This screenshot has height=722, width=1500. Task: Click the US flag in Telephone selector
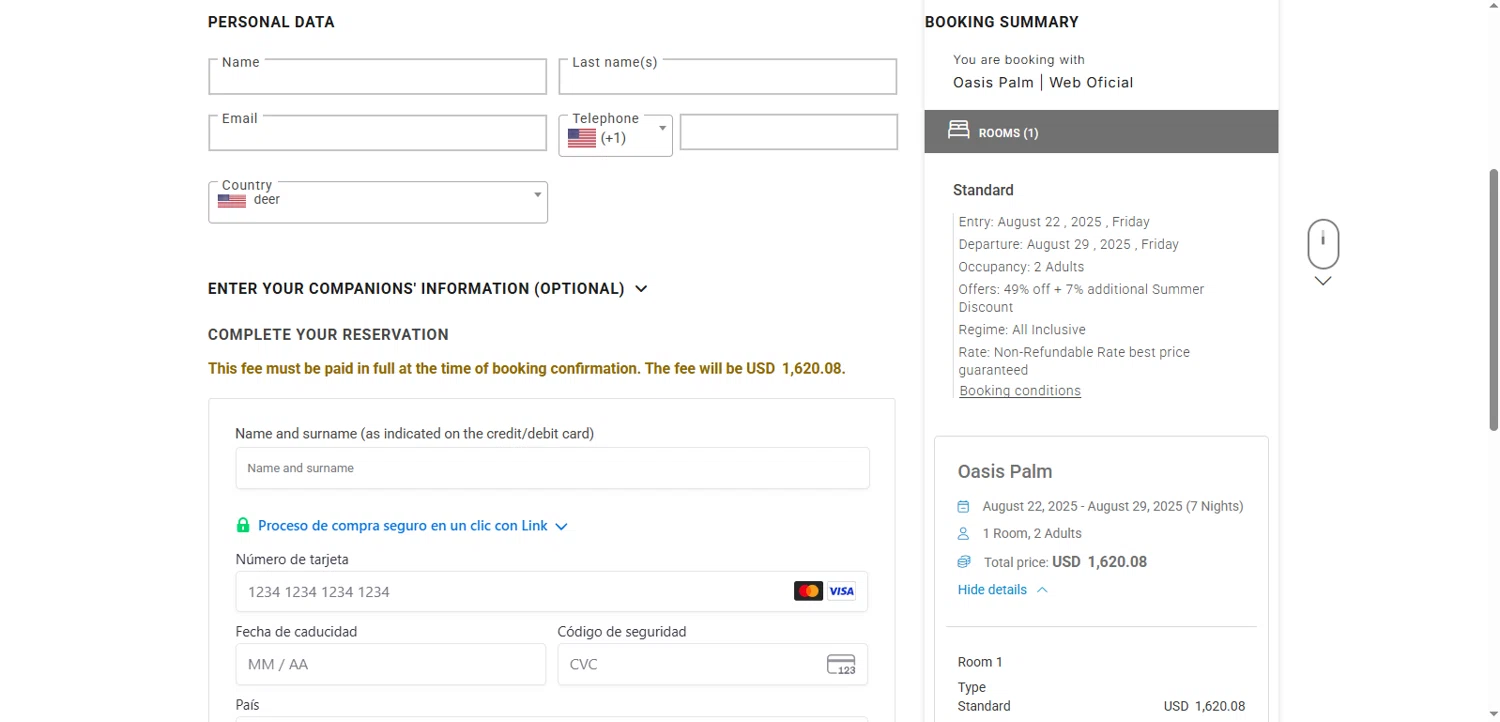click(582, 138)
